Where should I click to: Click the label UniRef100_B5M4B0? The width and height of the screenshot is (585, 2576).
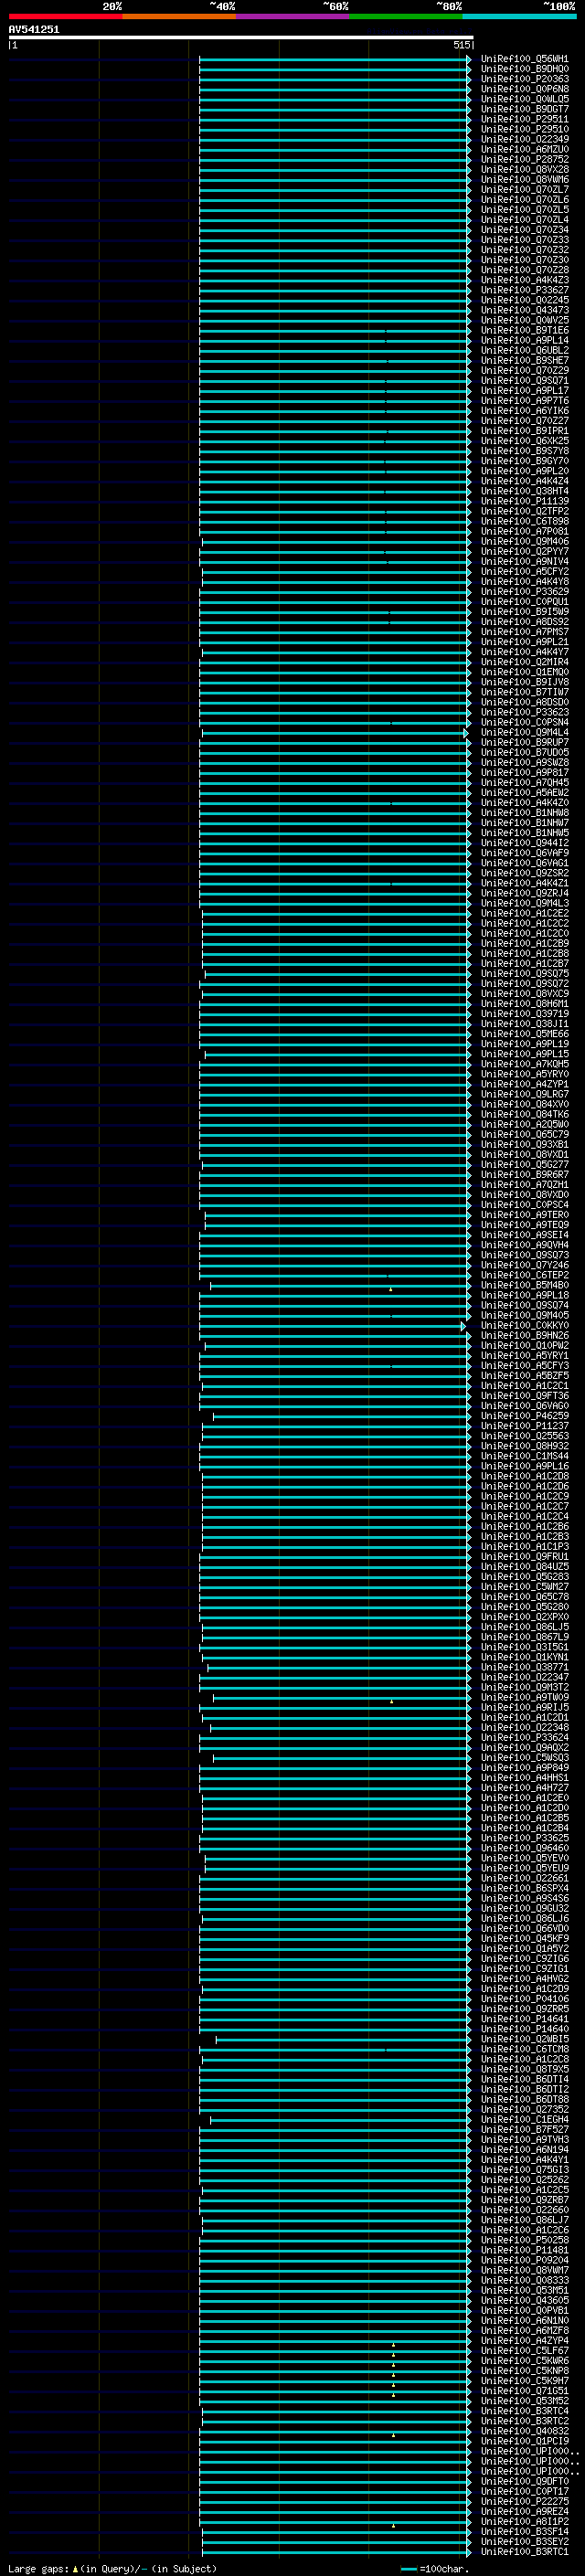tap(525, 1285)
